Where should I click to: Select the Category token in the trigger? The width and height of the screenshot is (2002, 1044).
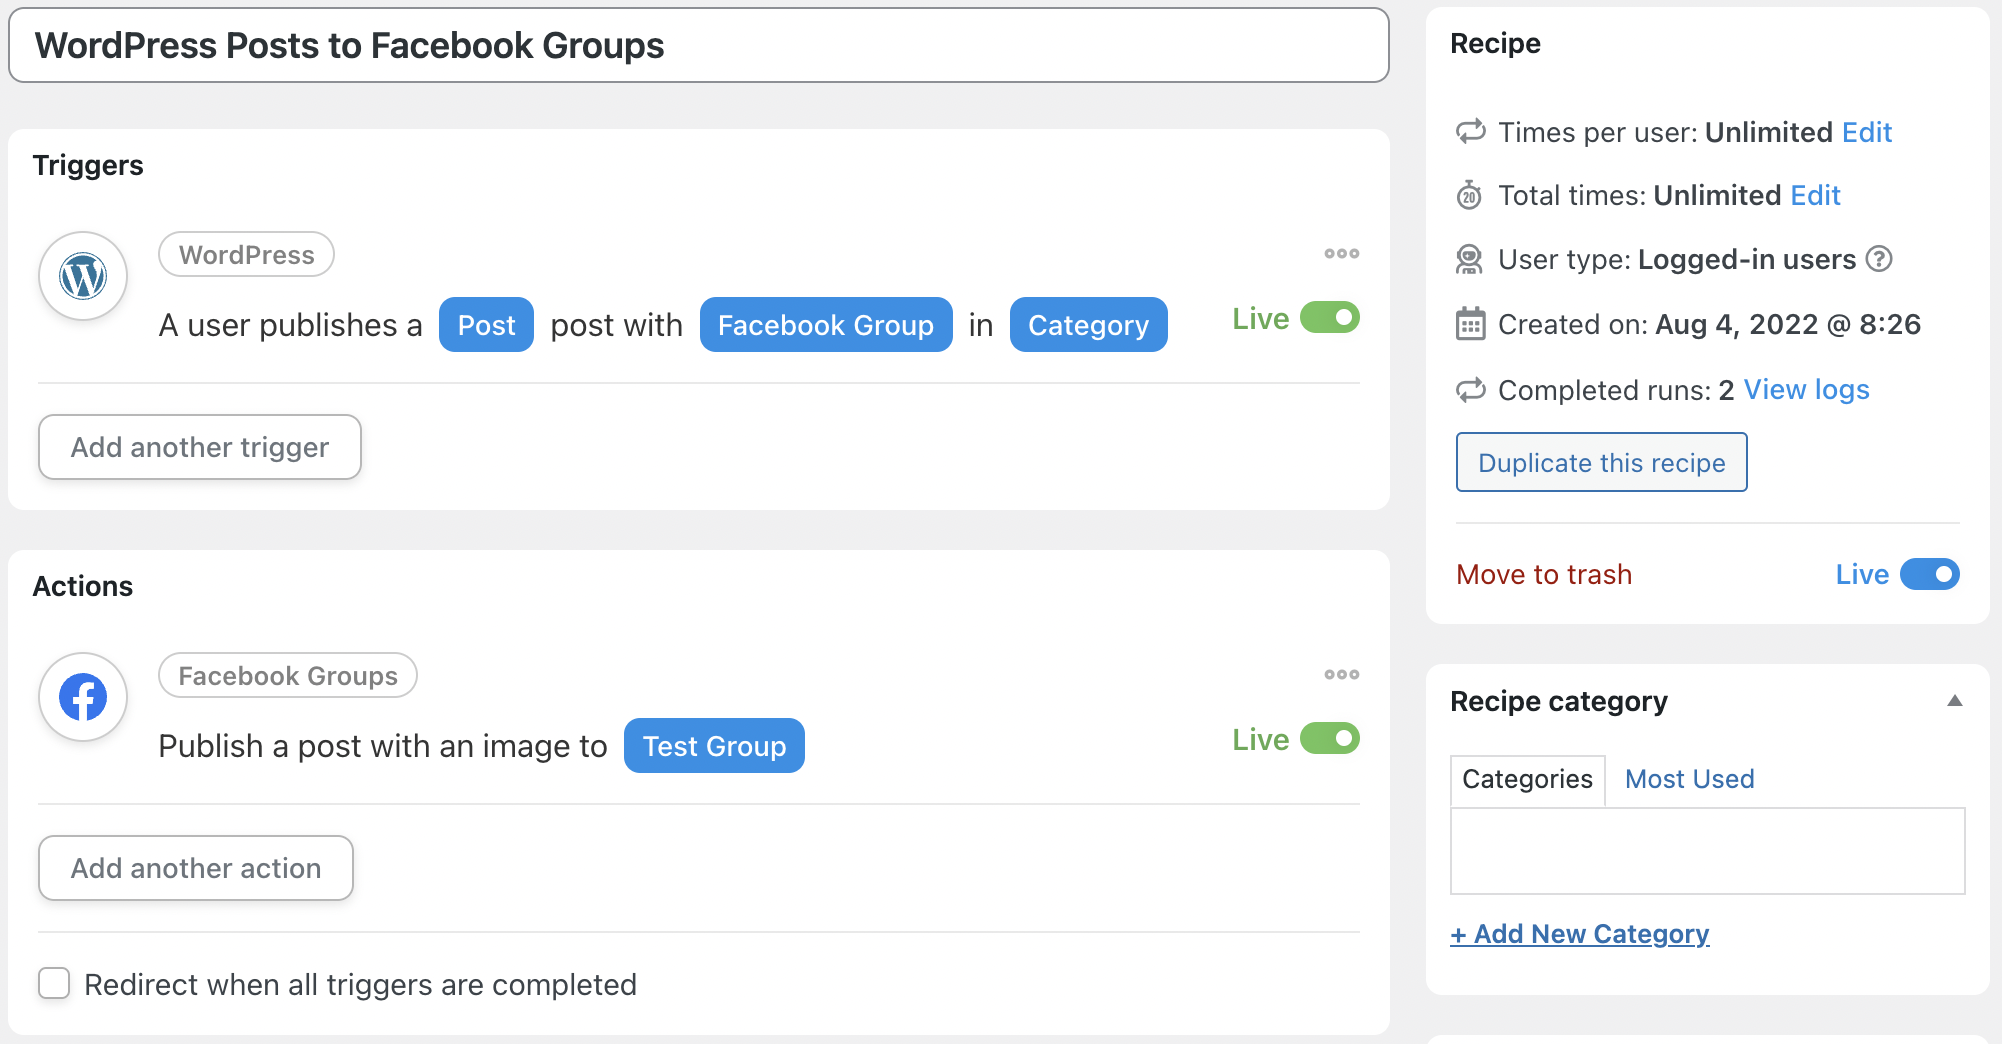pos(1088,325)
